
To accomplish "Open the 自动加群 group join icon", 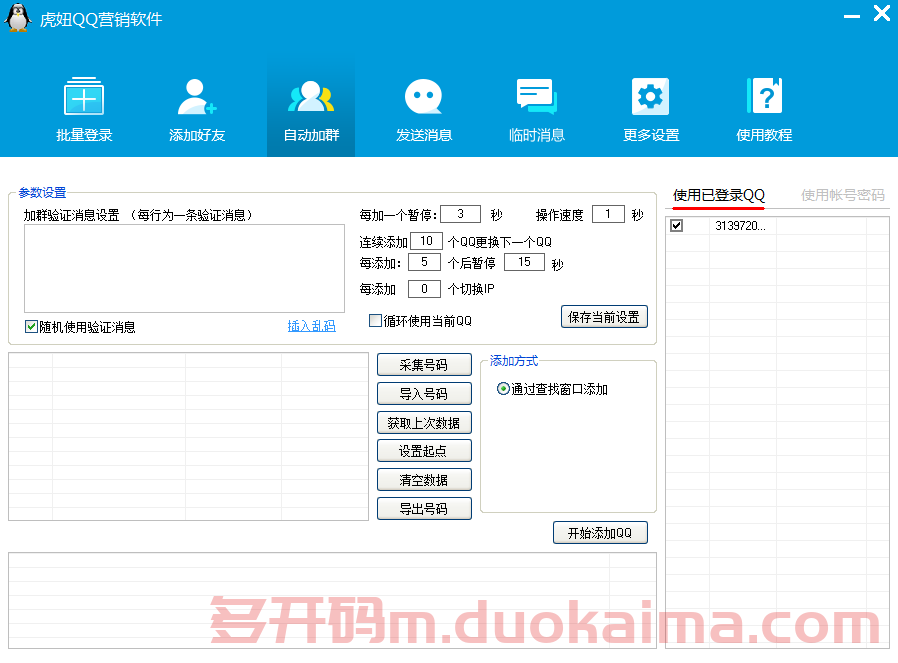I will click(x=310, y=97).
